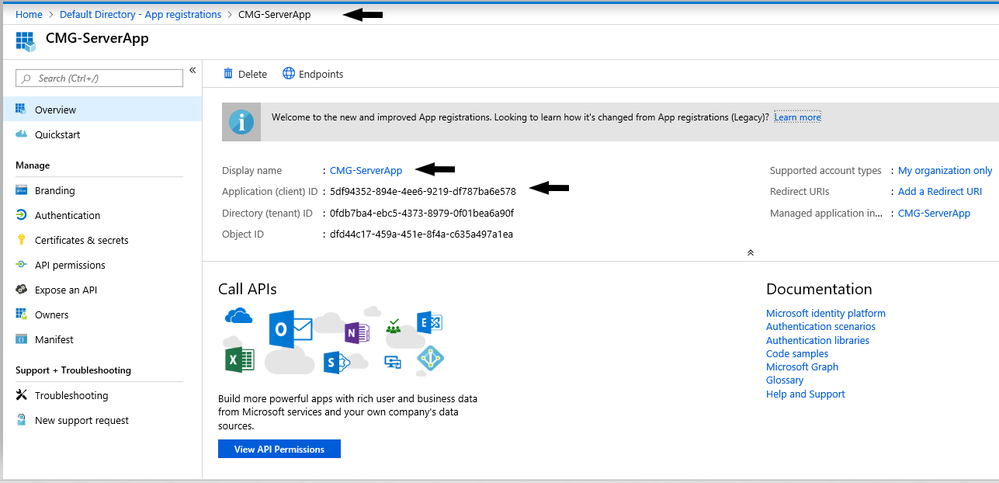The width and height of the screenshot is (999, 483).
Task: Go to API permissions in the menu
Action: [x=102, y=264]
